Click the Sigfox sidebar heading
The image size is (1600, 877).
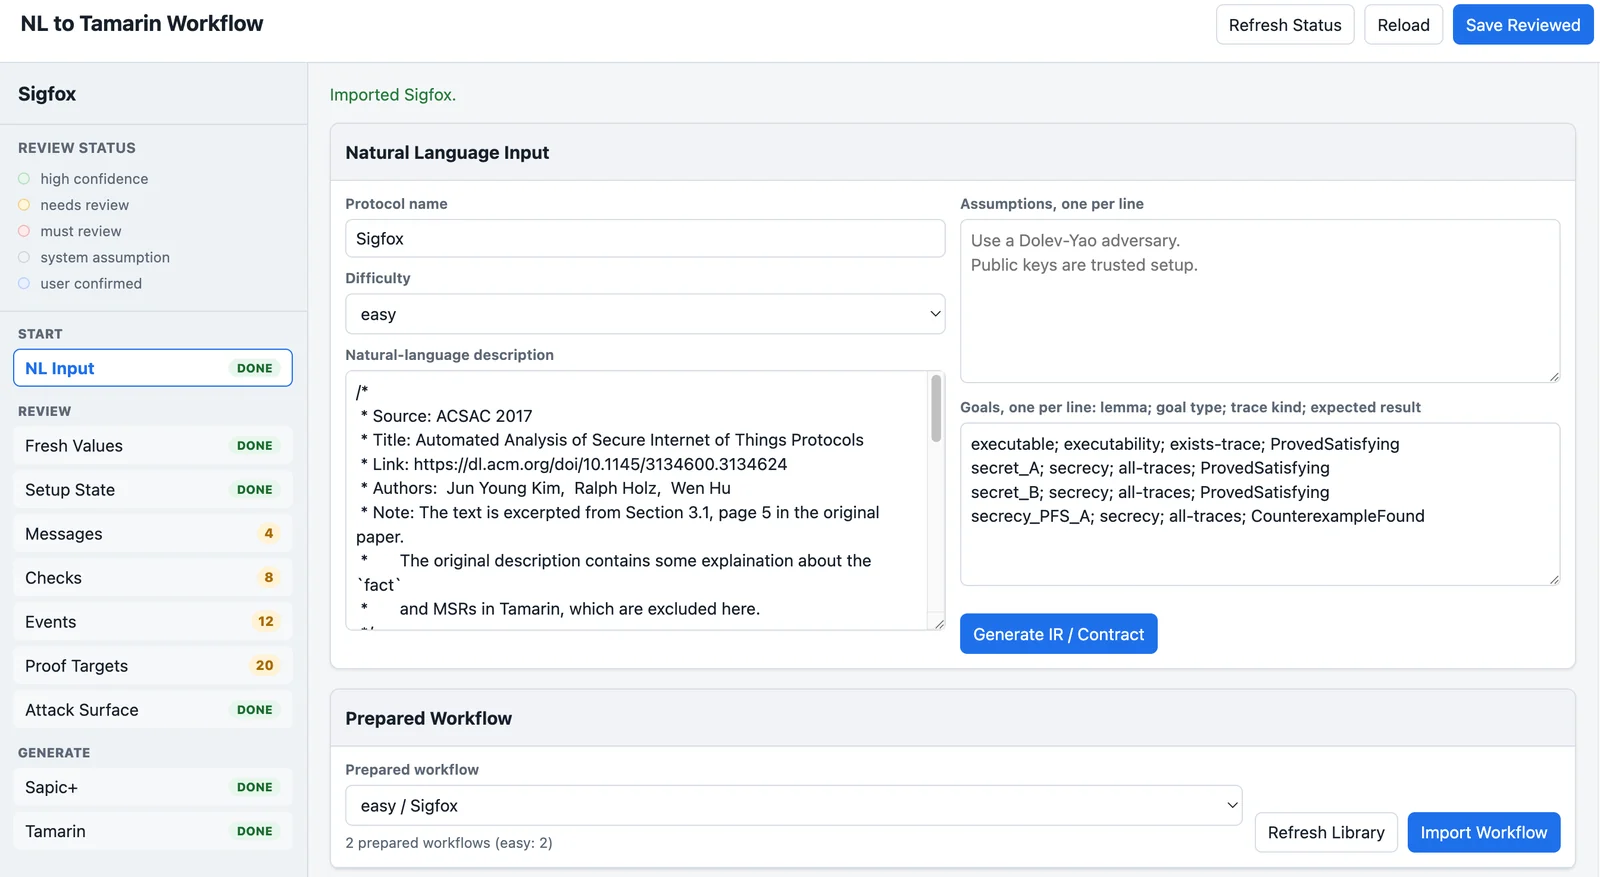47,94
